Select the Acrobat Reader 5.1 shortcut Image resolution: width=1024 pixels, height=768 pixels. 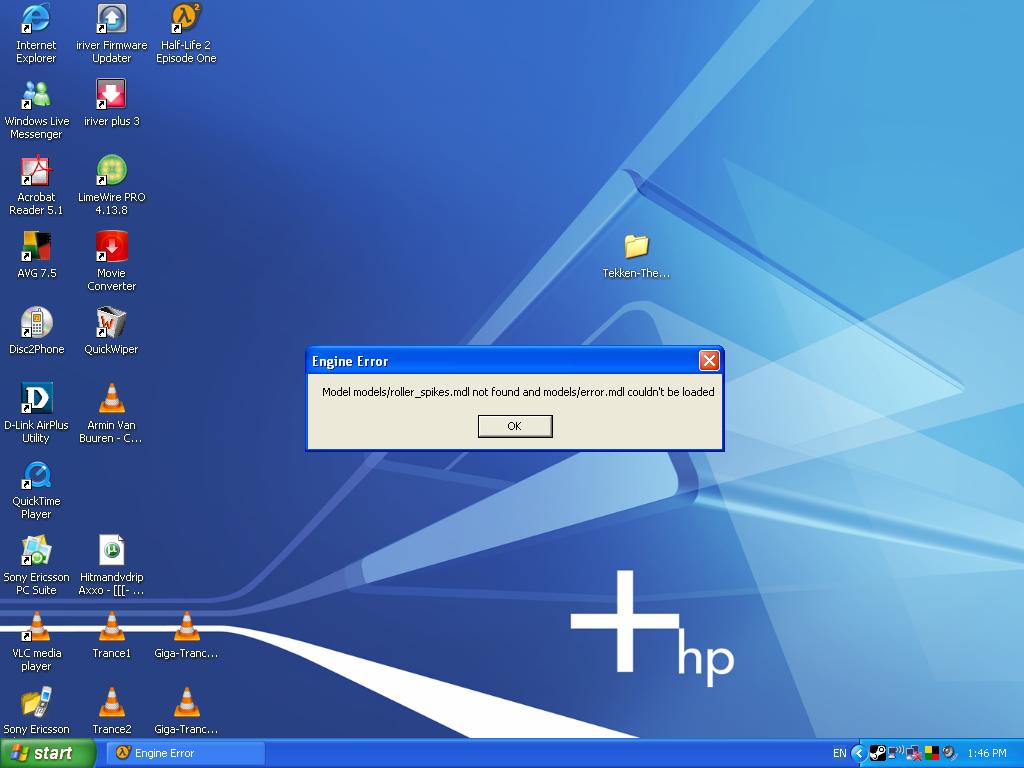click(x=36, y=186)
